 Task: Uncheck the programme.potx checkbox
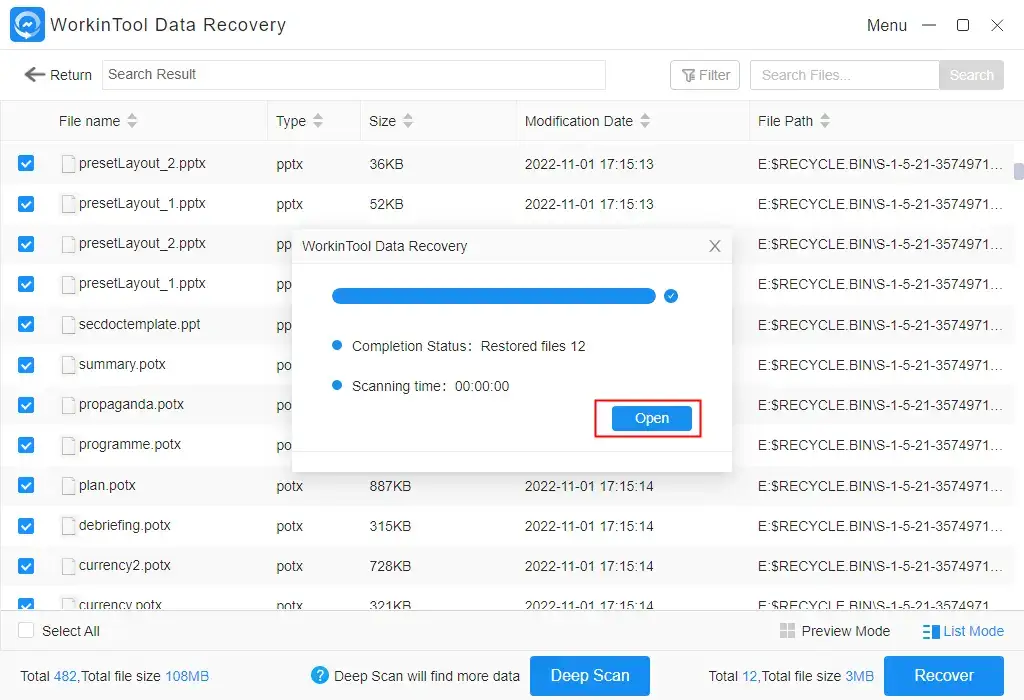point(26,445)
